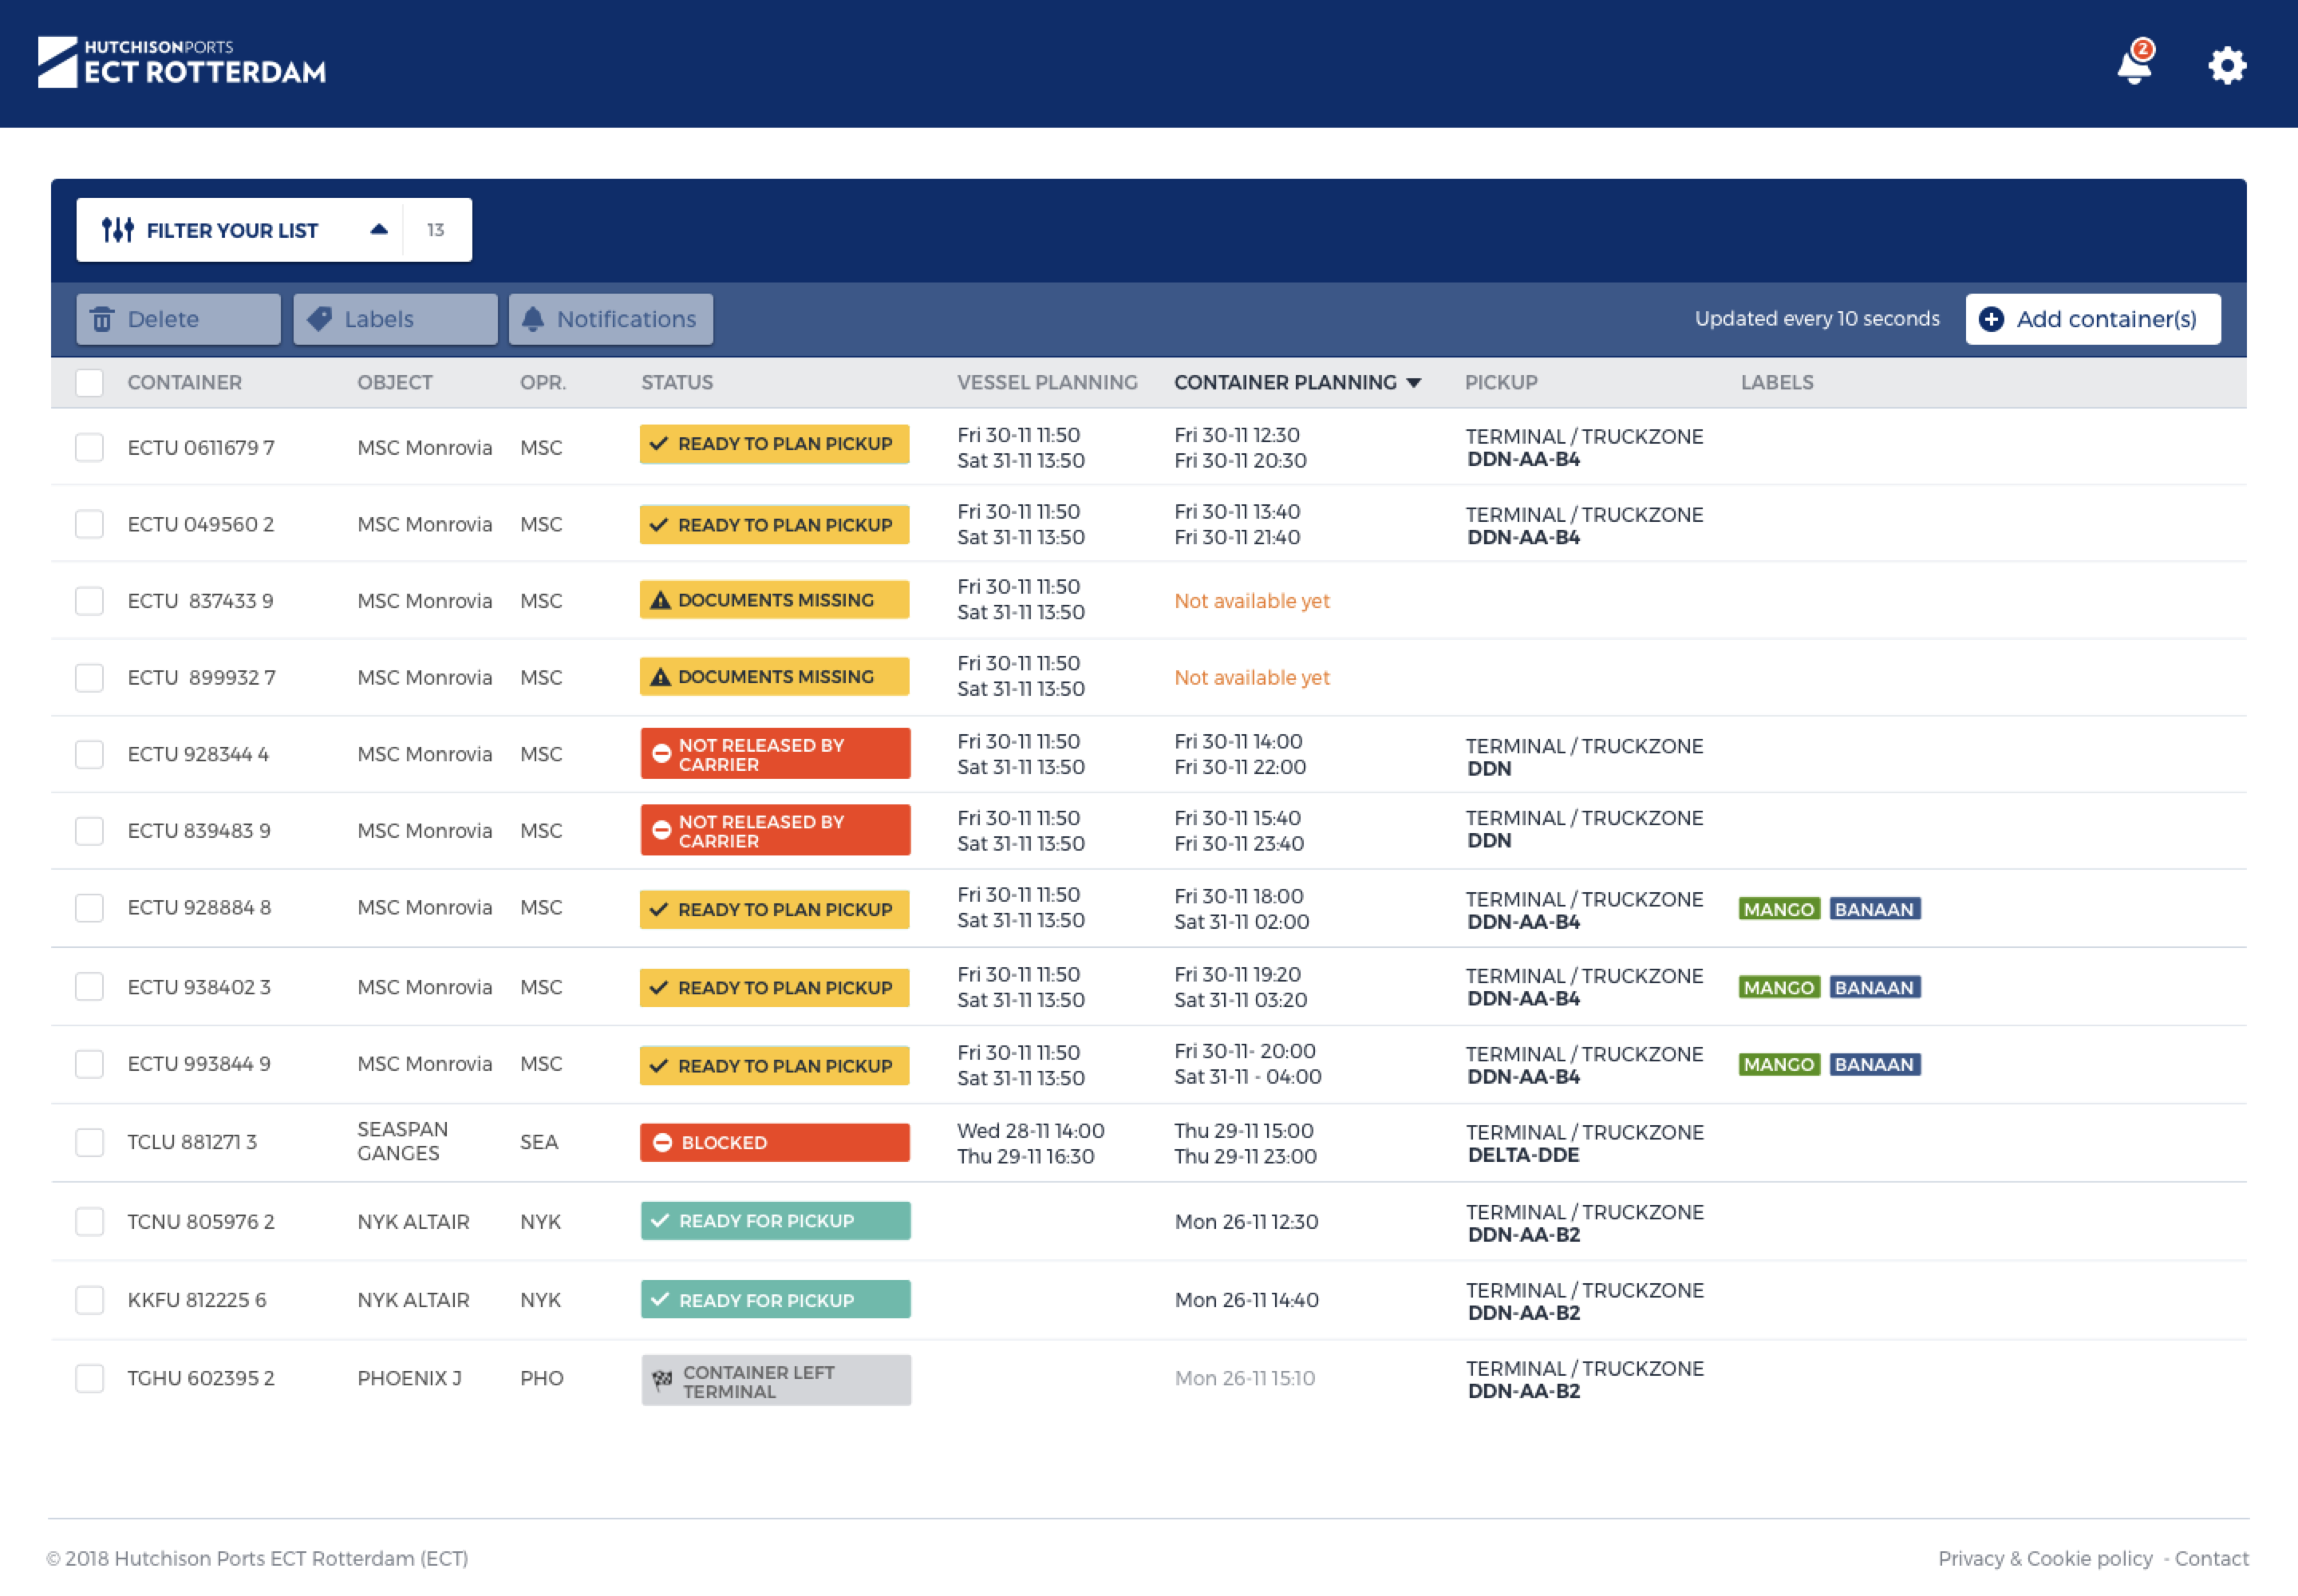Screen dimensions: 2298x1596
Task: Sort by the Status column header
Action: tap(677, 383)
